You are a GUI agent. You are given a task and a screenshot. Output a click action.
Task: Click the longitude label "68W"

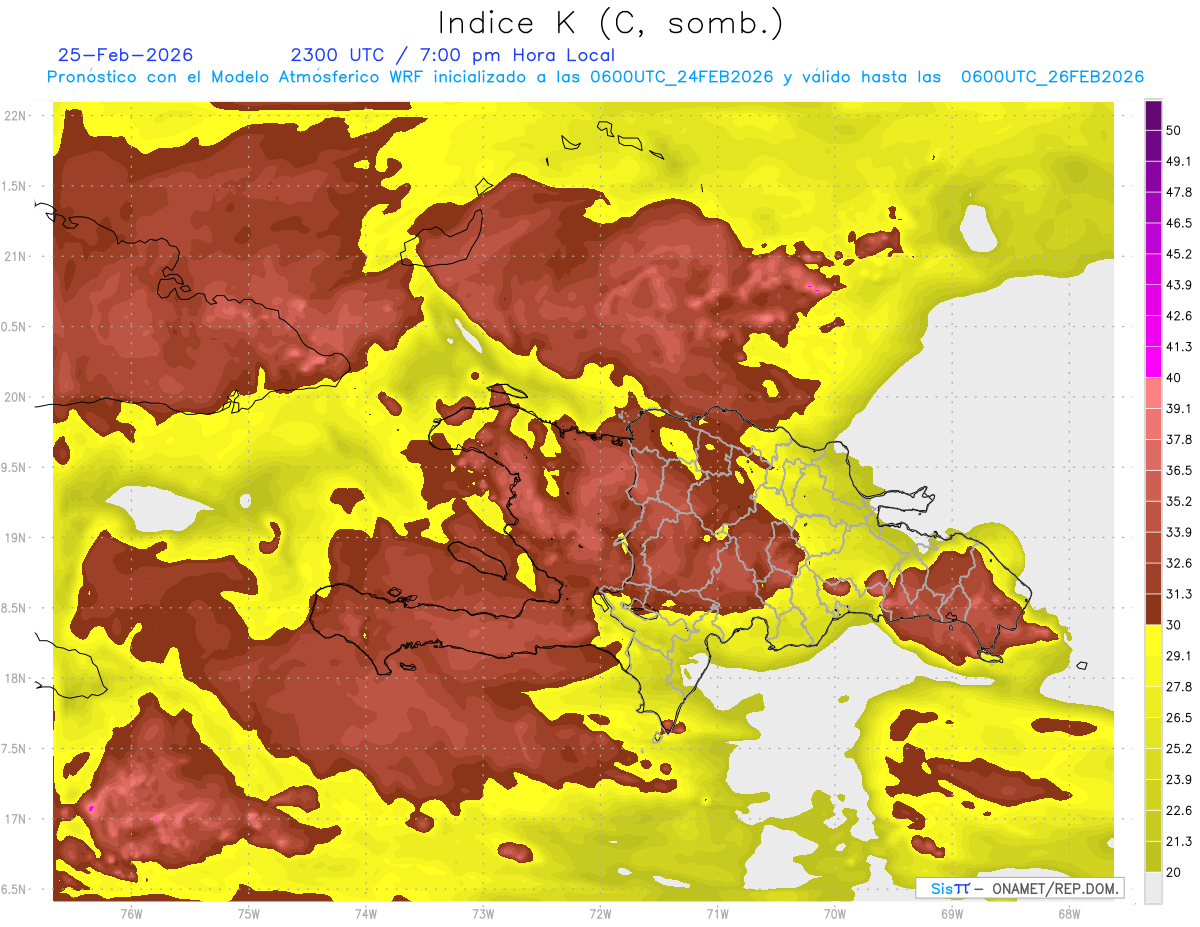[1068, 913]
